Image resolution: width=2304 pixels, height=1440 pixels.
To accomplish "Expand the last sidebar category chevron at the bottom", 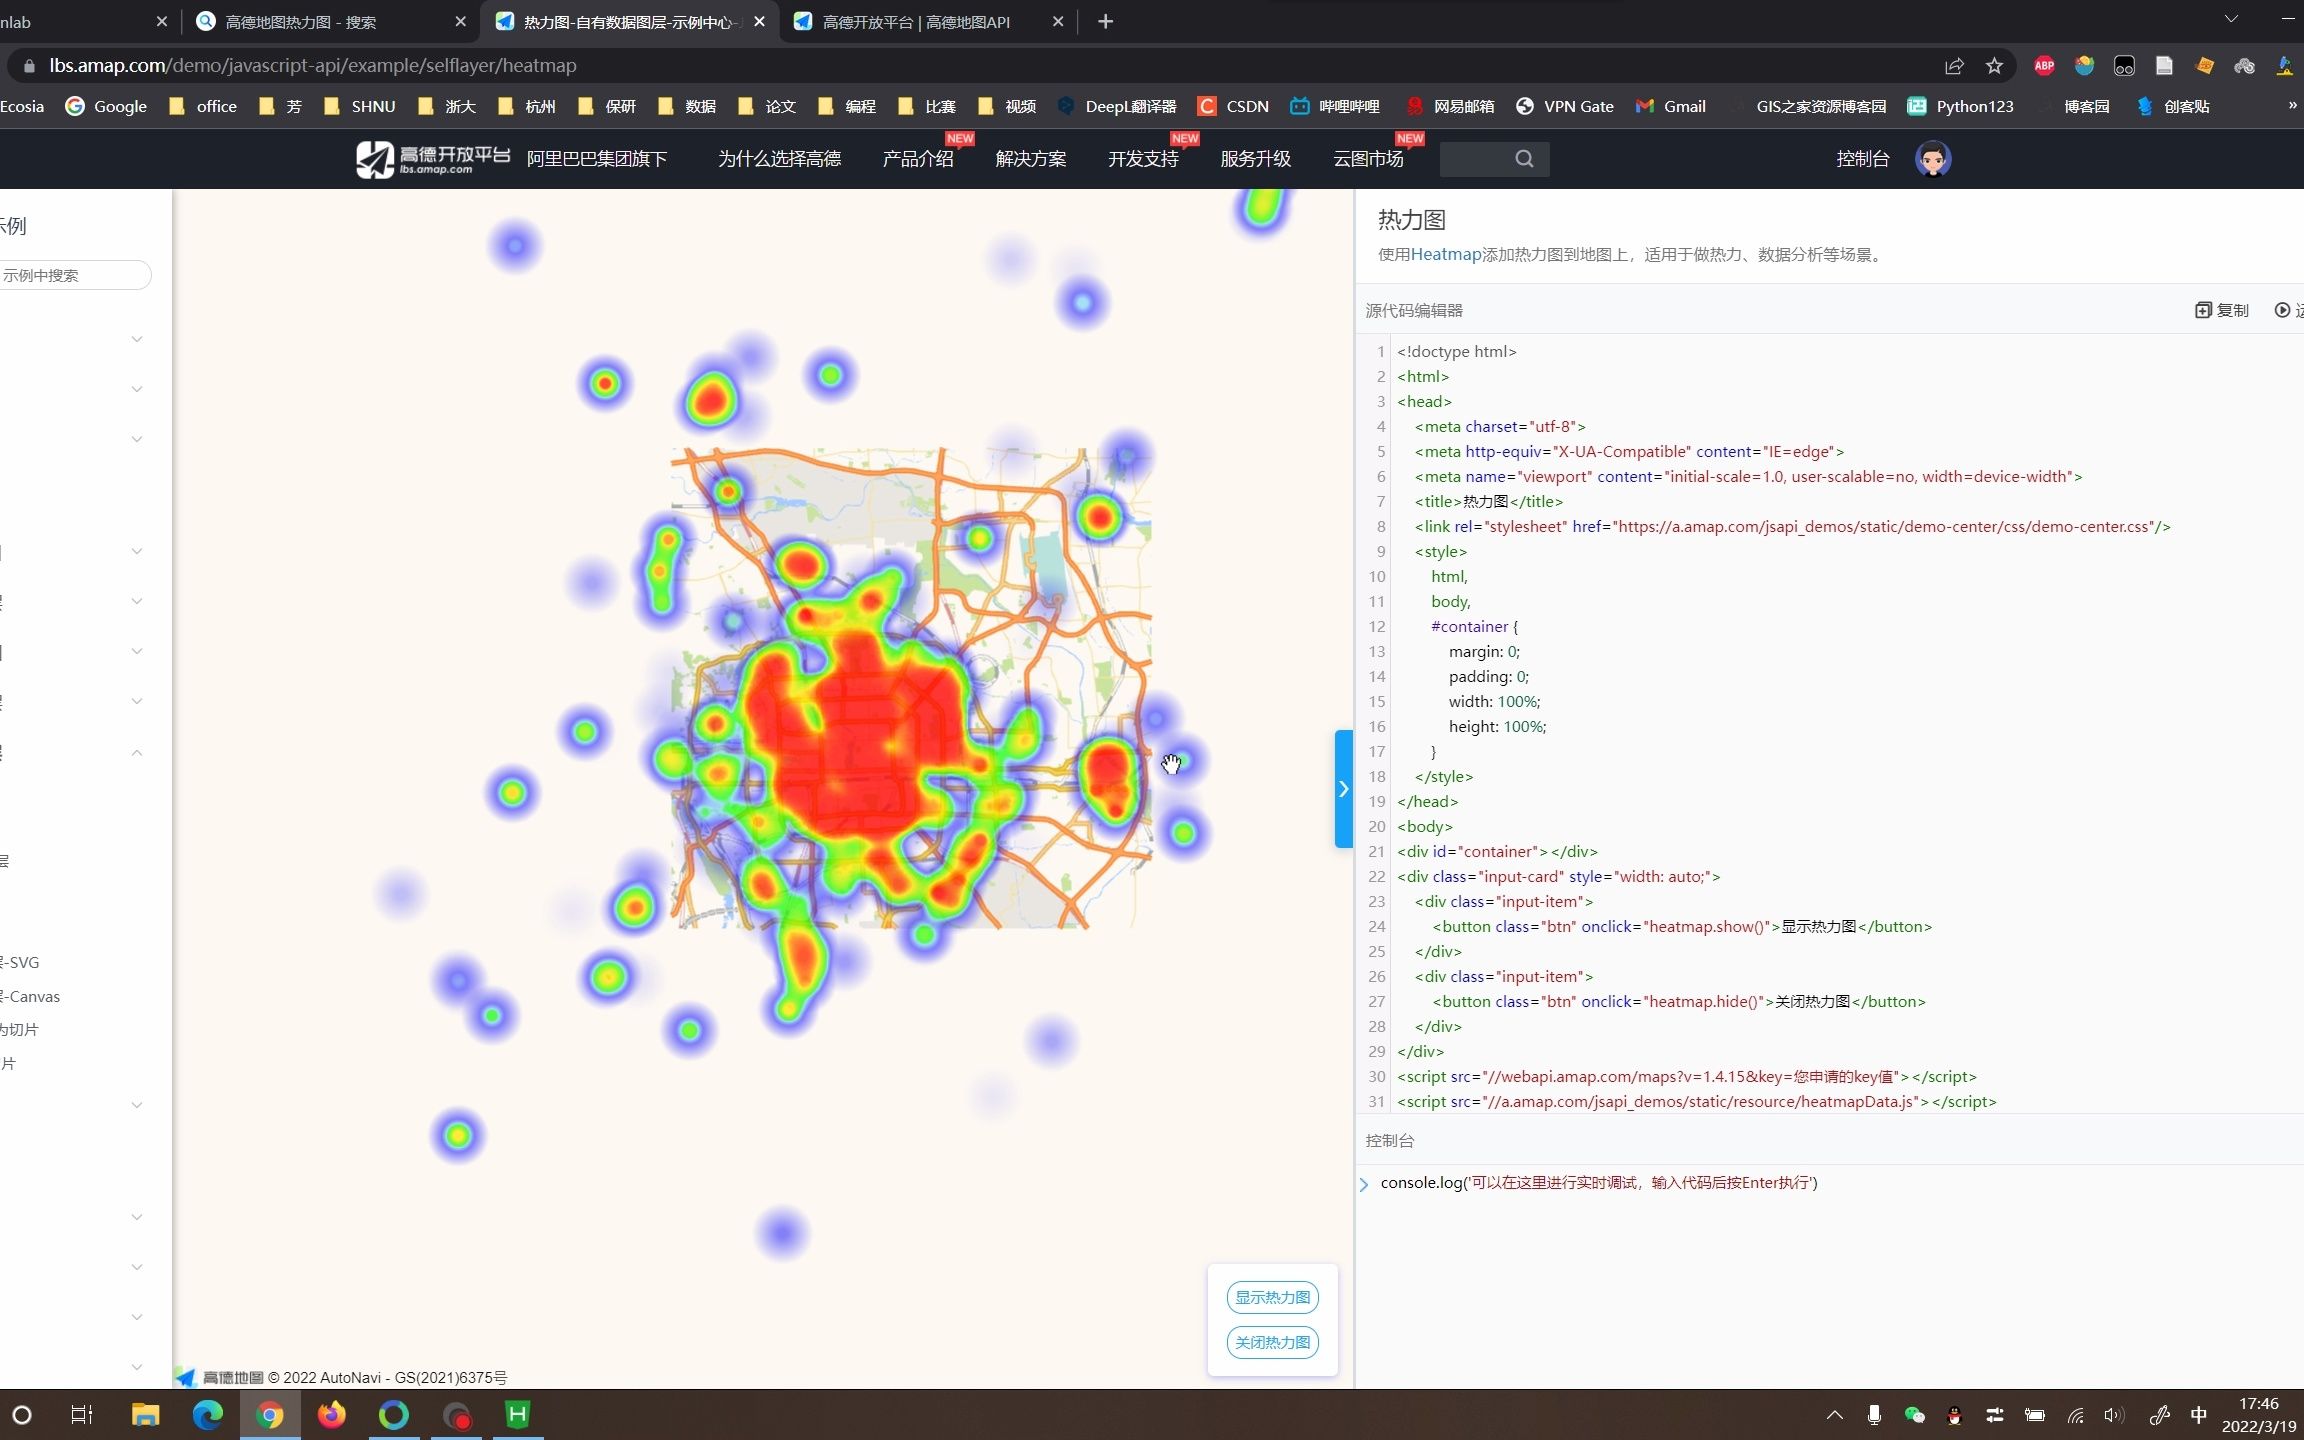I will point(137,1367).
